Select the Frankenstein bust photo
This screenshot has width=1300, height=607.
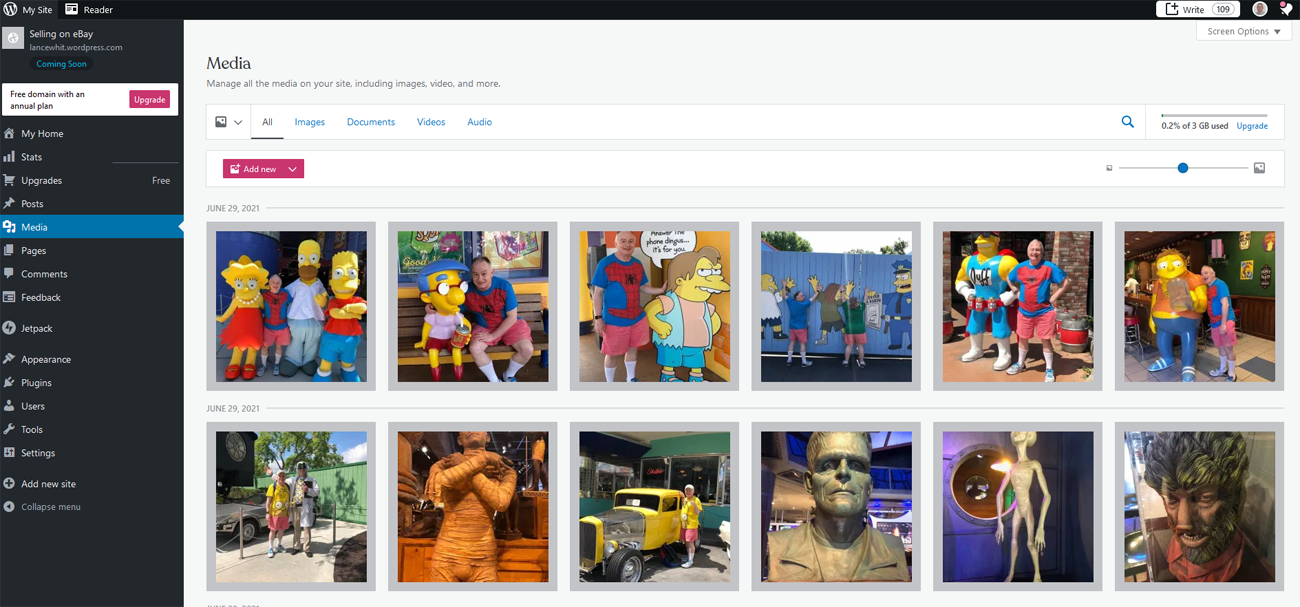[x=836, y=506]
